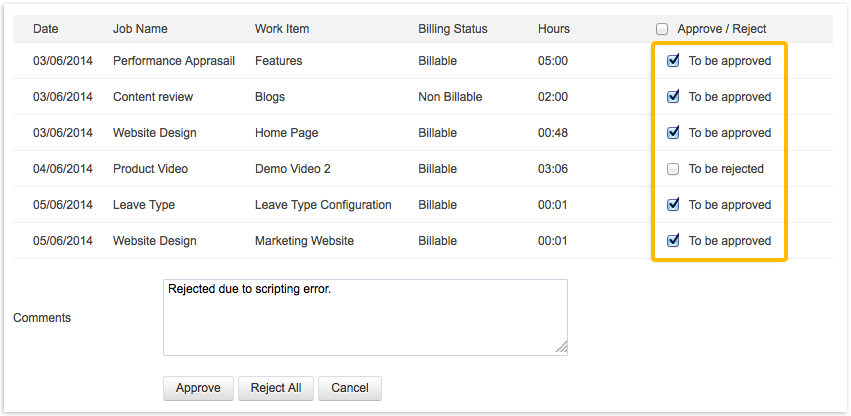851x416 pixels.
Task: Click the Approve button
Action: pos(198,388)
